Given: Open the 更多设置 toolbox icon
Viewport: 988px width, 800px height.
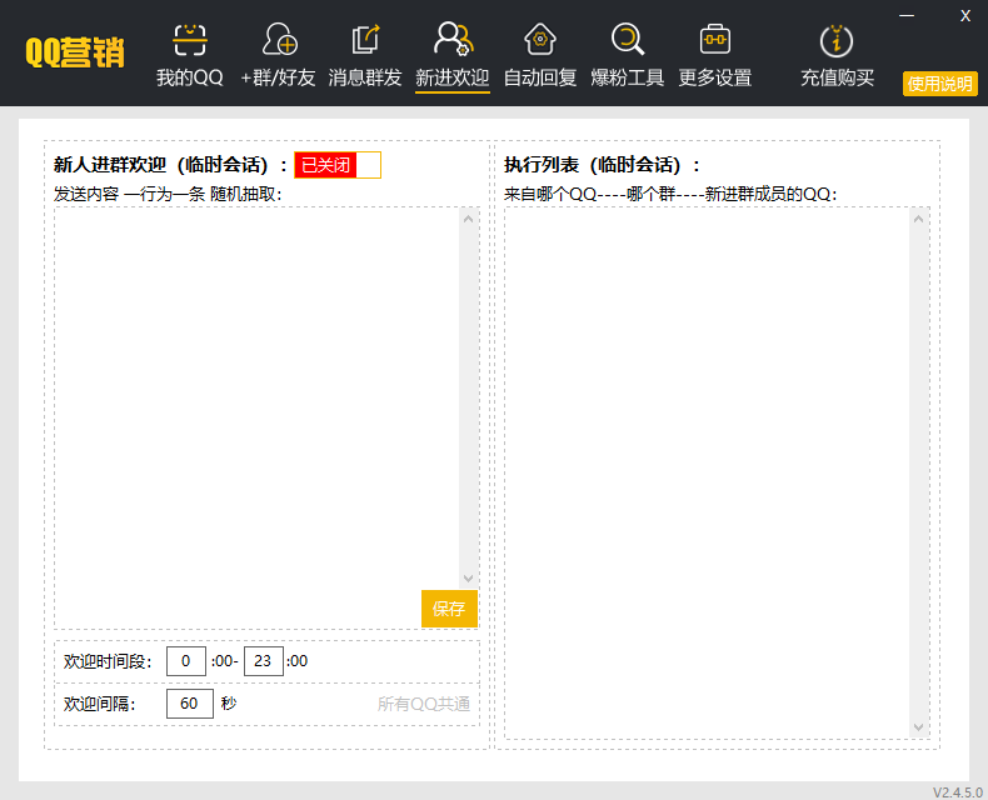Looking at the screenshot, I should click(715, 40).
